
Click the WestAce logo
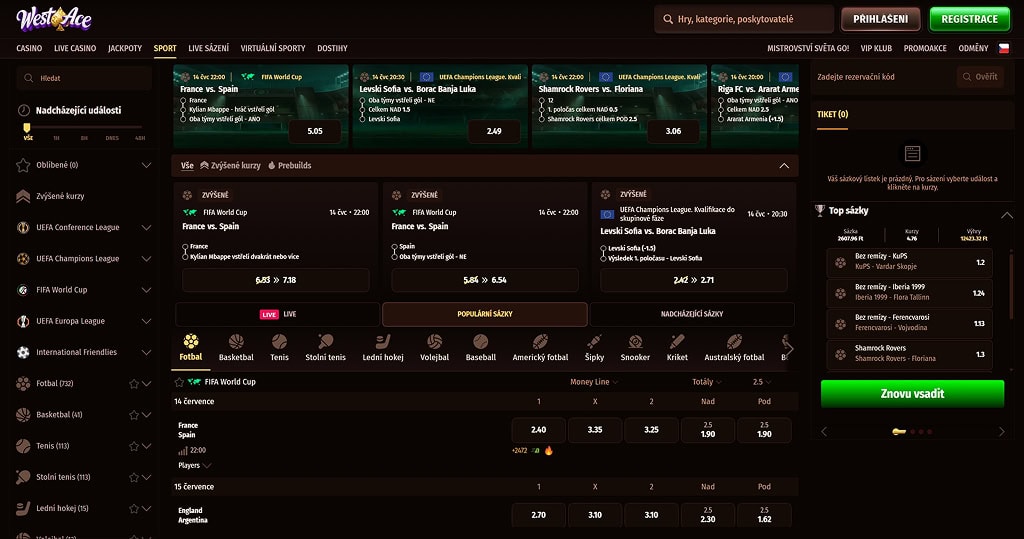[54, 19]
